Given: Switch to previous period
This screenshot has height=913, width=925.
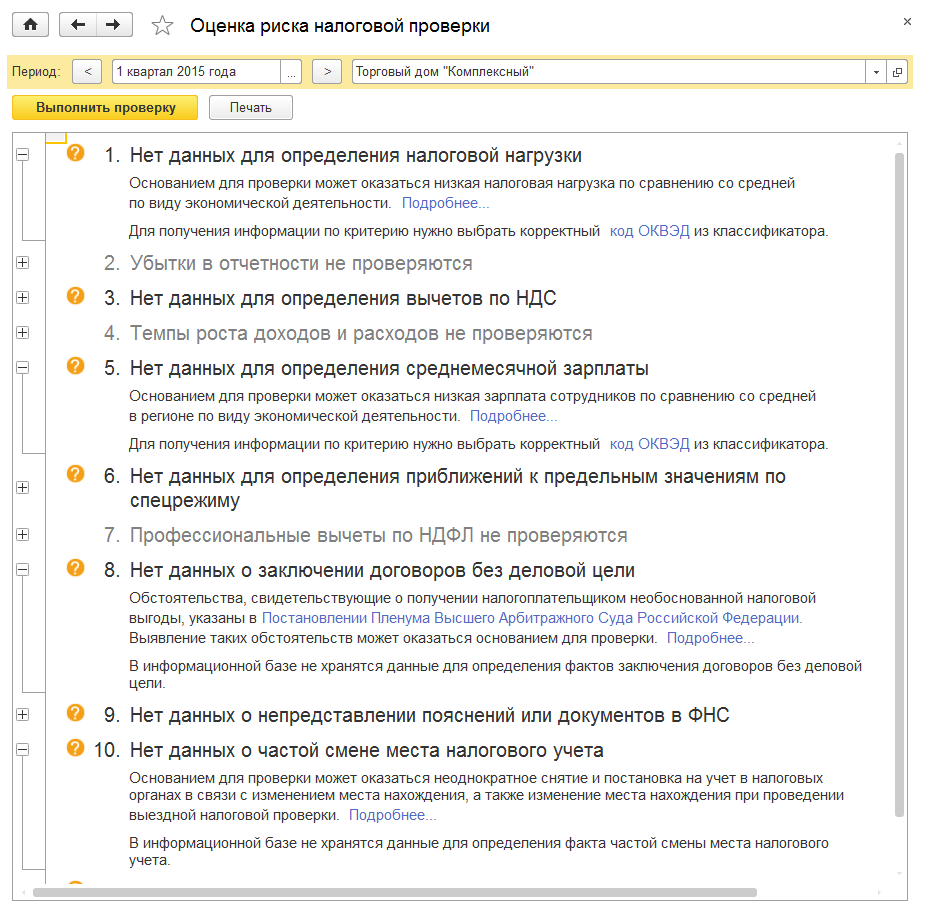Looking at the screenshot, I should point(88,72).
